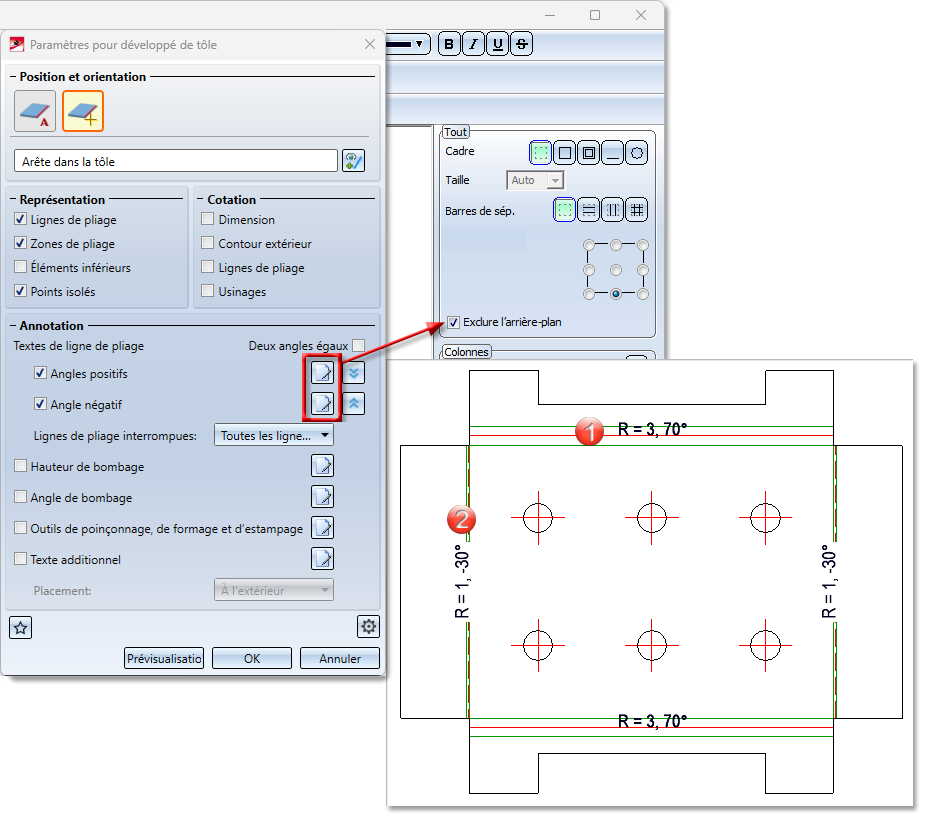The width and height of the screenshot is (929, 818).
Task: Uncheck Points isolés checkbox
Action: 21,291
